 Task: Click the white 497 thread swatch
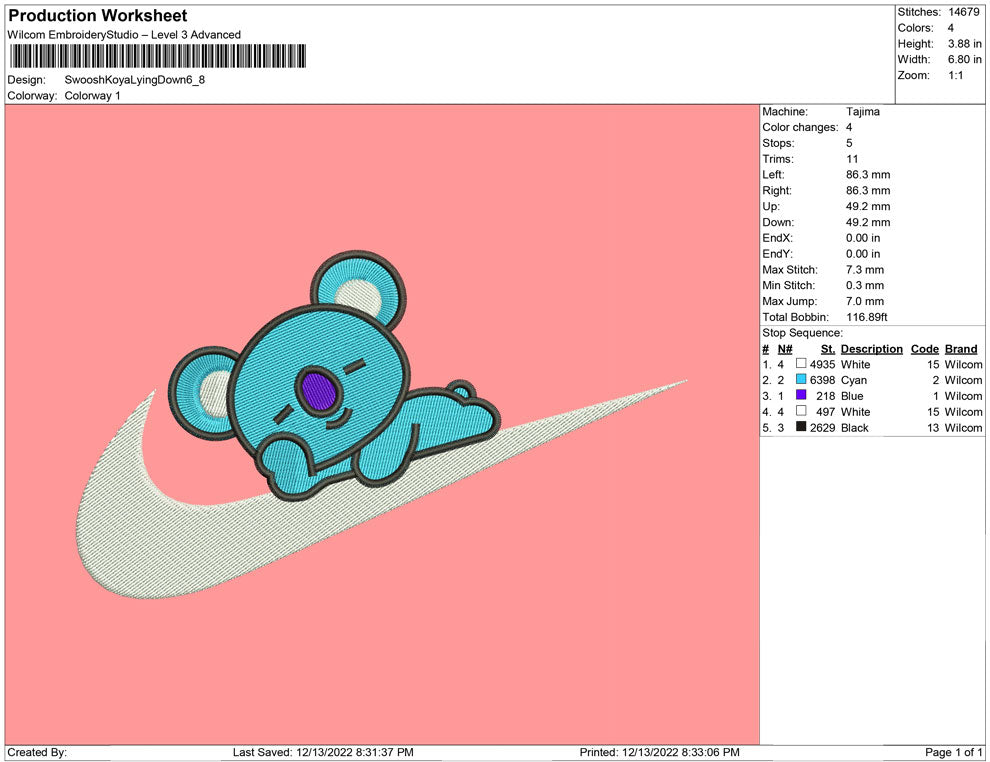[801, 412]
